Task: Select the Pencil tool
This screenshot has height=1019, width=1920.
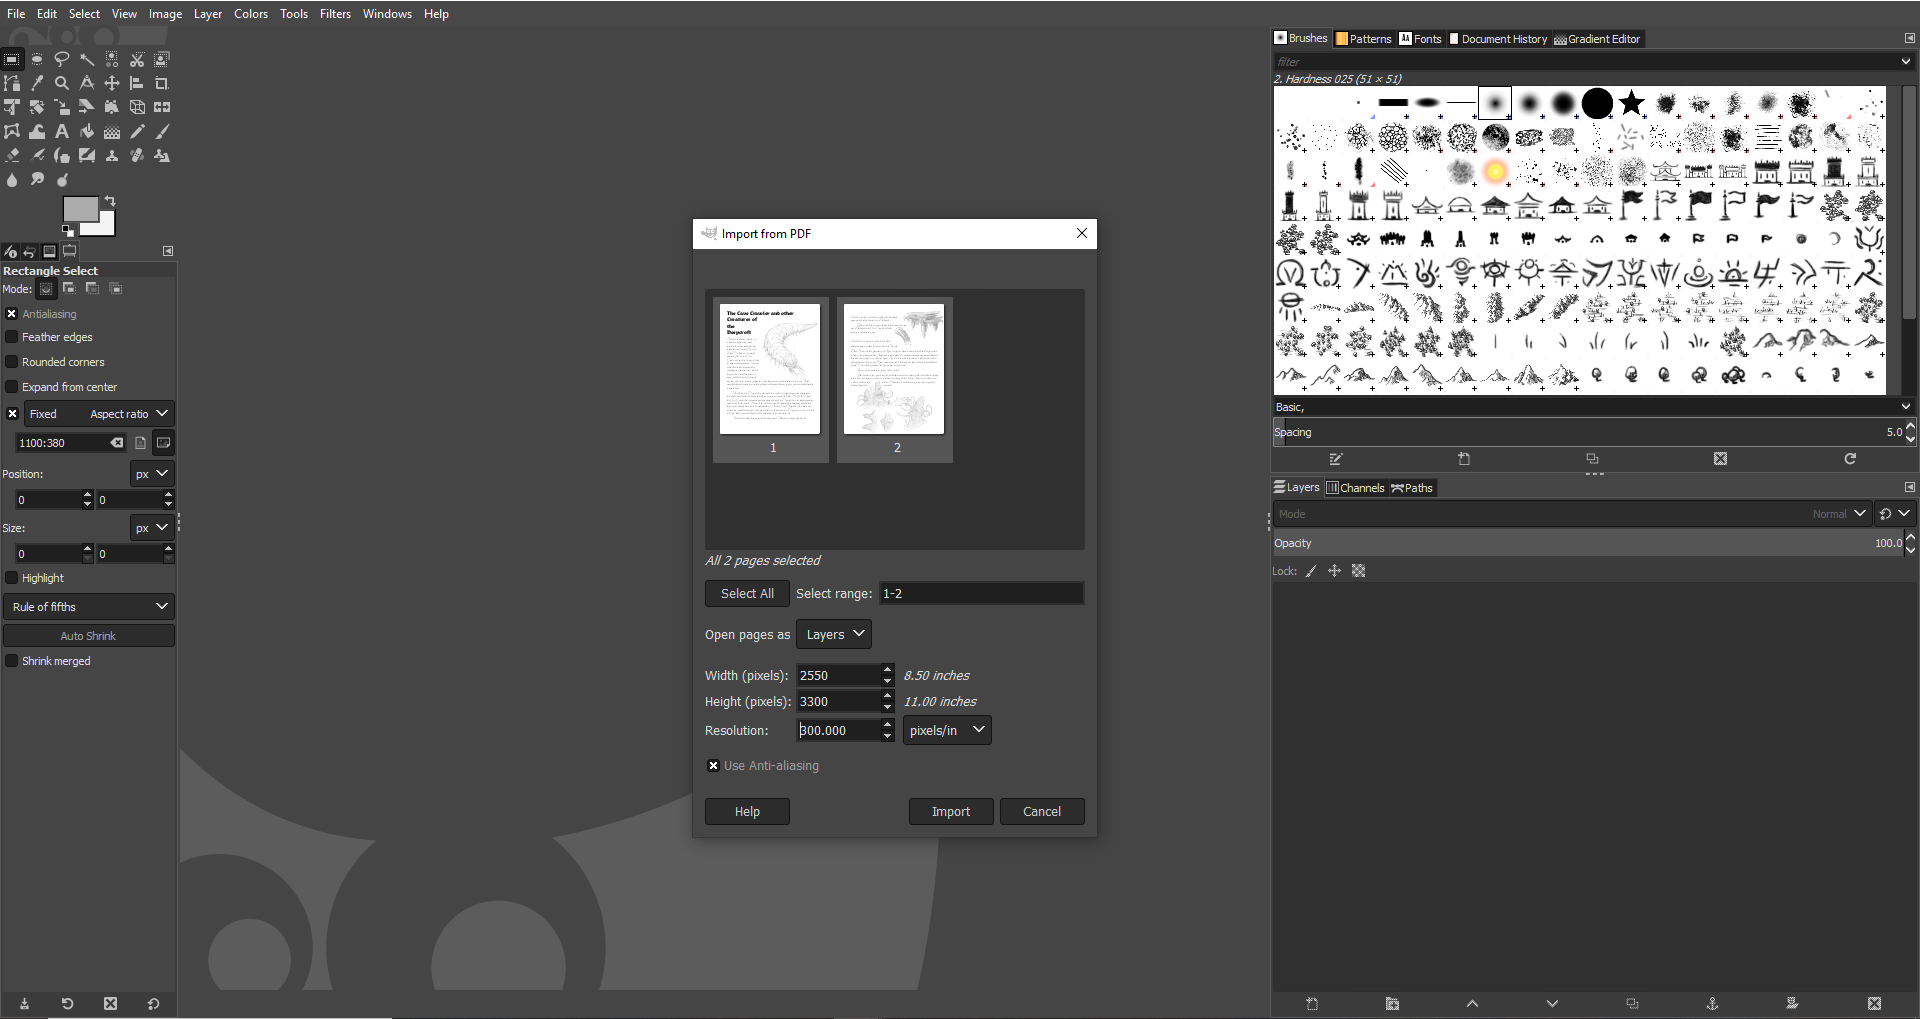Action: [x=137, y=131]
